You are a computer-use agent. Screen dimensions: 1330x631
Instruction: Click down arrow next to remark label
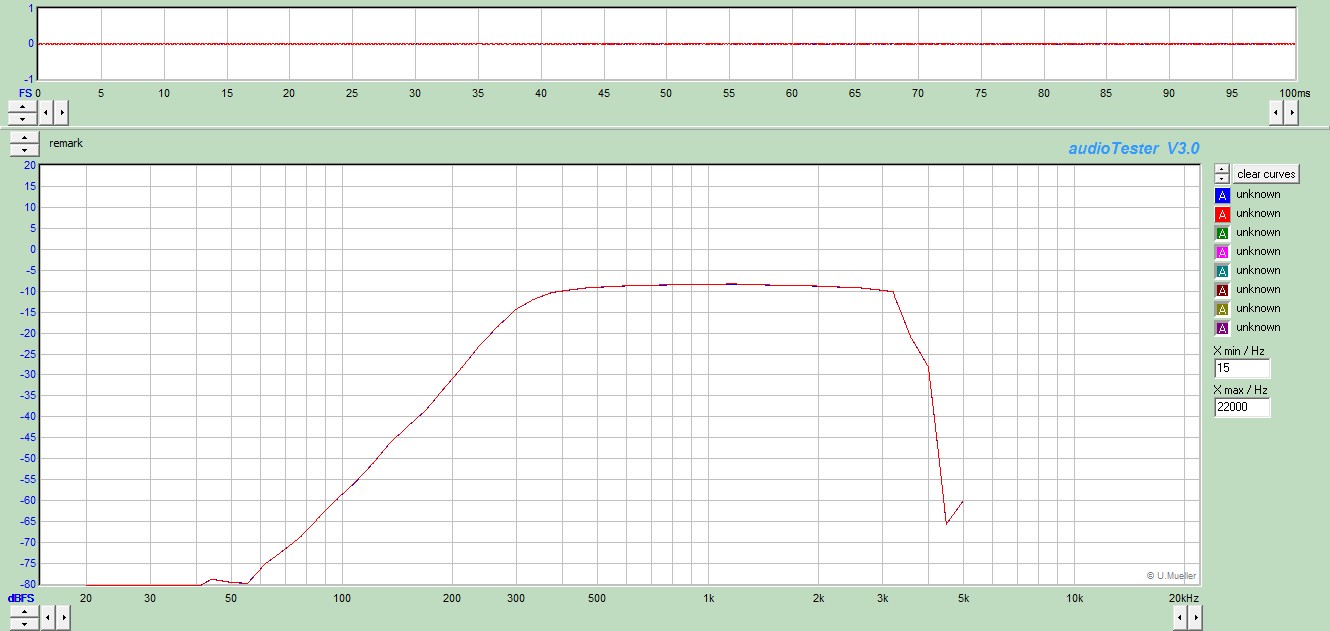24,149
